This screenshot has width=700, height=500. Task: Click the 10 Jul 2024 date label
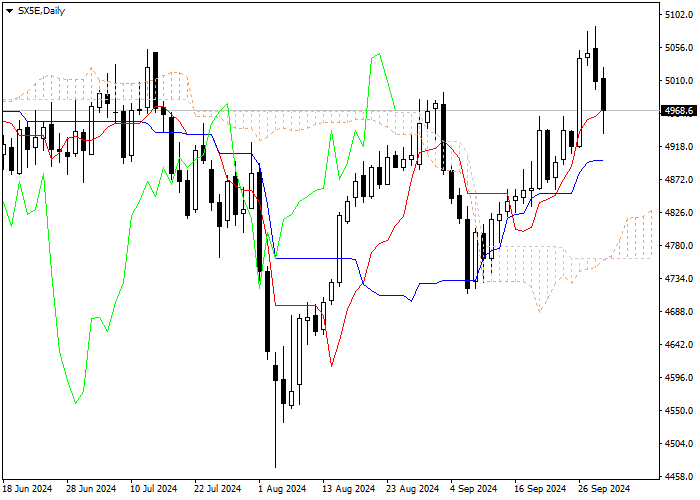pos(154,489)
